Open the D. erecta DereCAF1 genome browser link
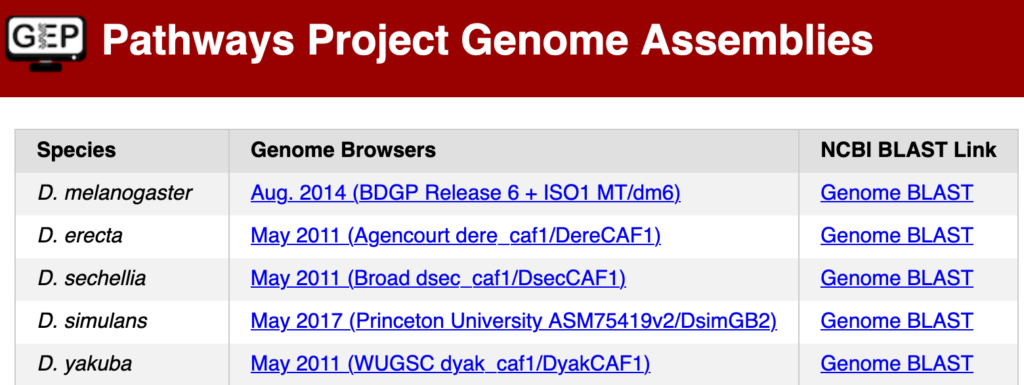Viewport: 1024px width, 385px height. pyautogui.click(x=456, y=236)
